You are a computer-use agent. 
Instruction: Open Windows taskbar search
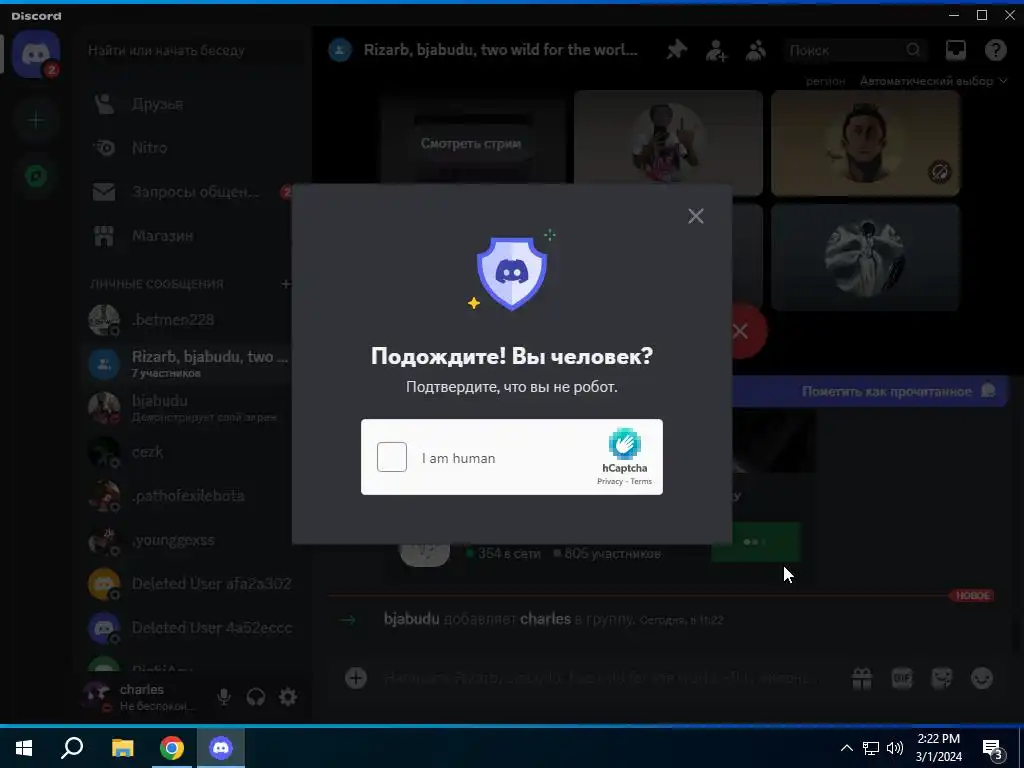coord(72,748)
